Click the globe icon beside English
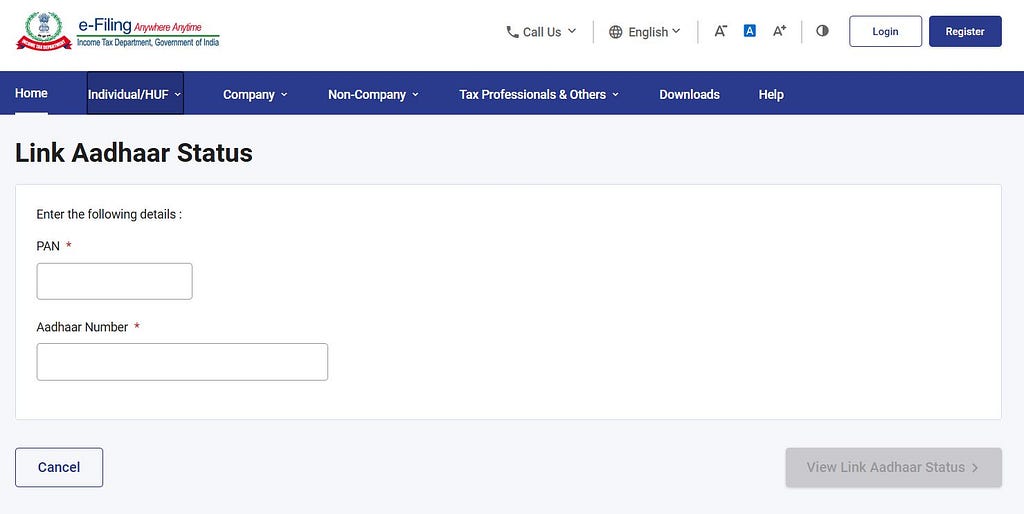The height and width of the screenshot is (514, 1024). (615, 32)
